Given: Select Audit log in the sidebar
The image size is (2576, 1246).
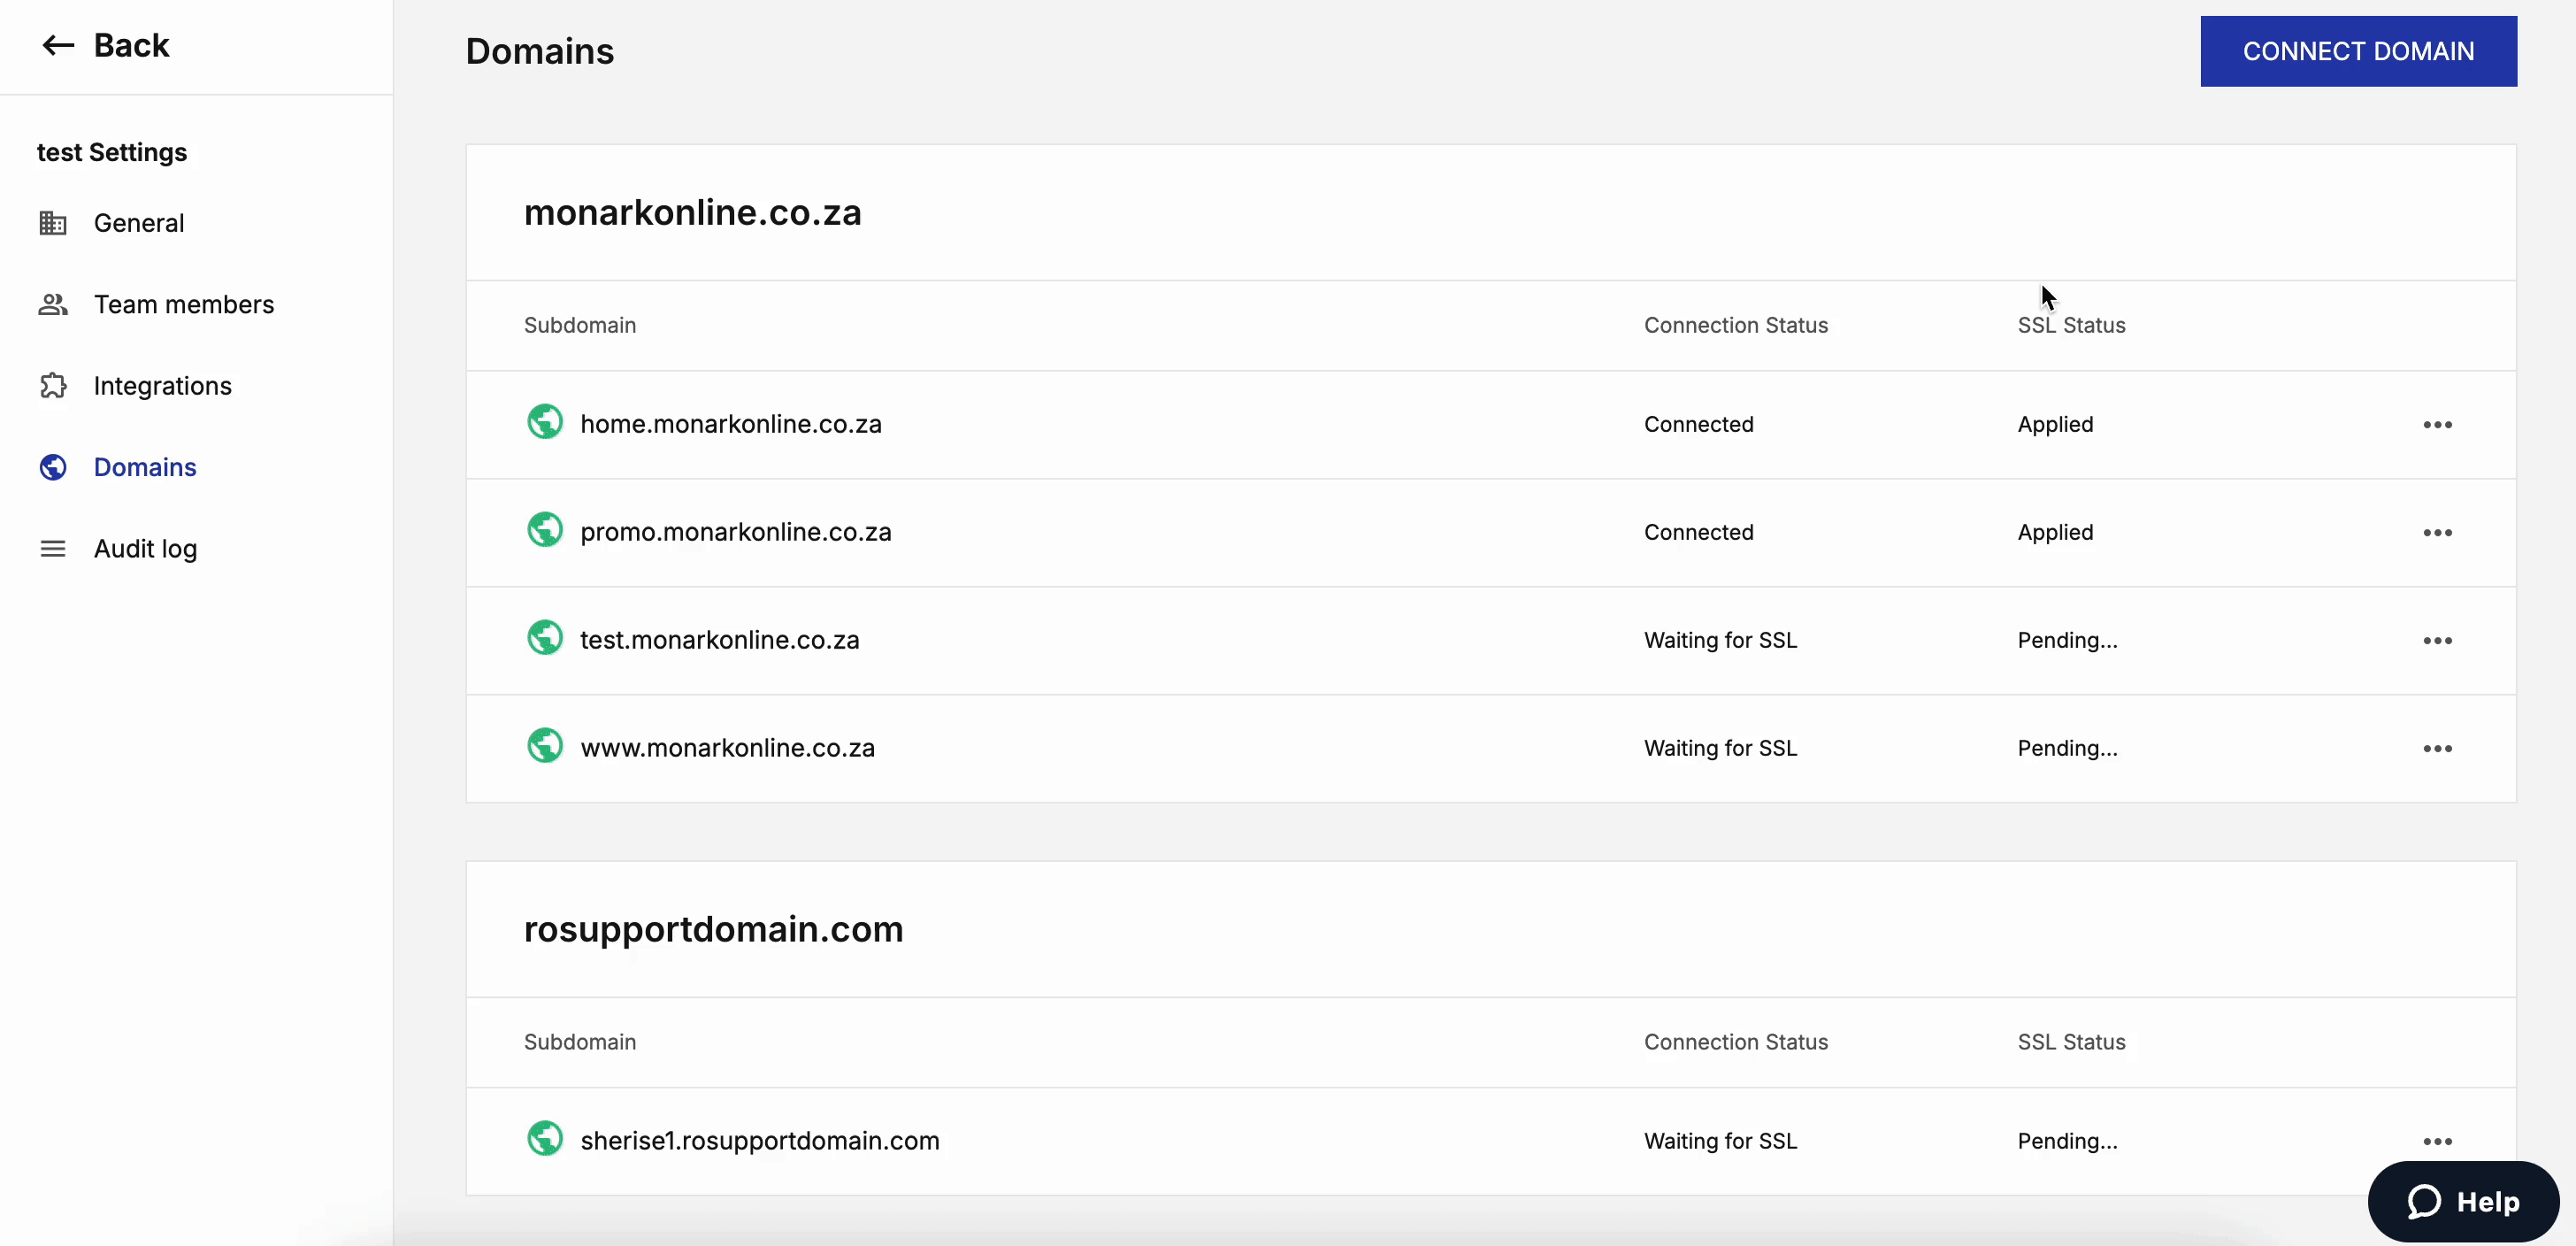Looking at the screenshot, I should pyautogui.click(x=145, y=548).
